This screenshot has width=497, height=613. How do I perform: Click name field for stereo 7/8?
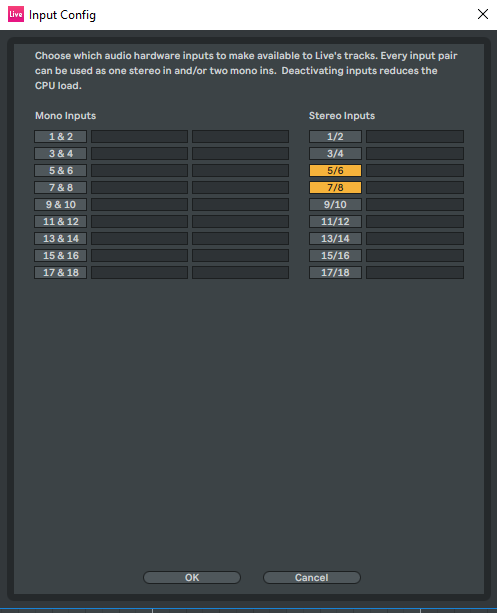415,187
